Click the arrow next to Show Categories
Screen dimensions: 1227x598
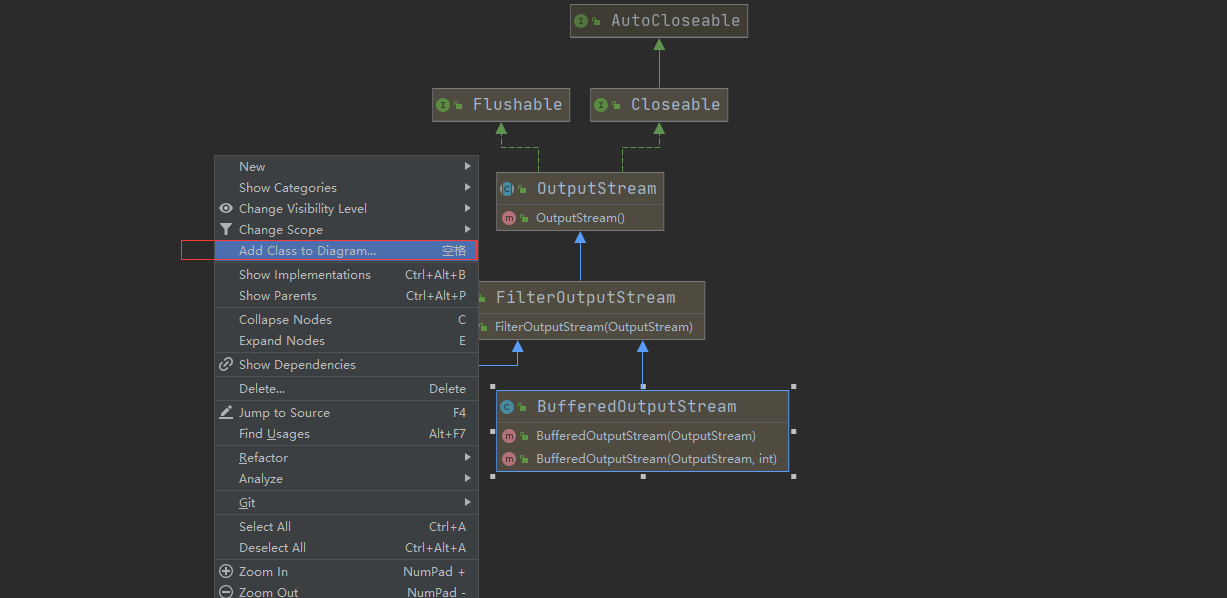pos(467,188)
